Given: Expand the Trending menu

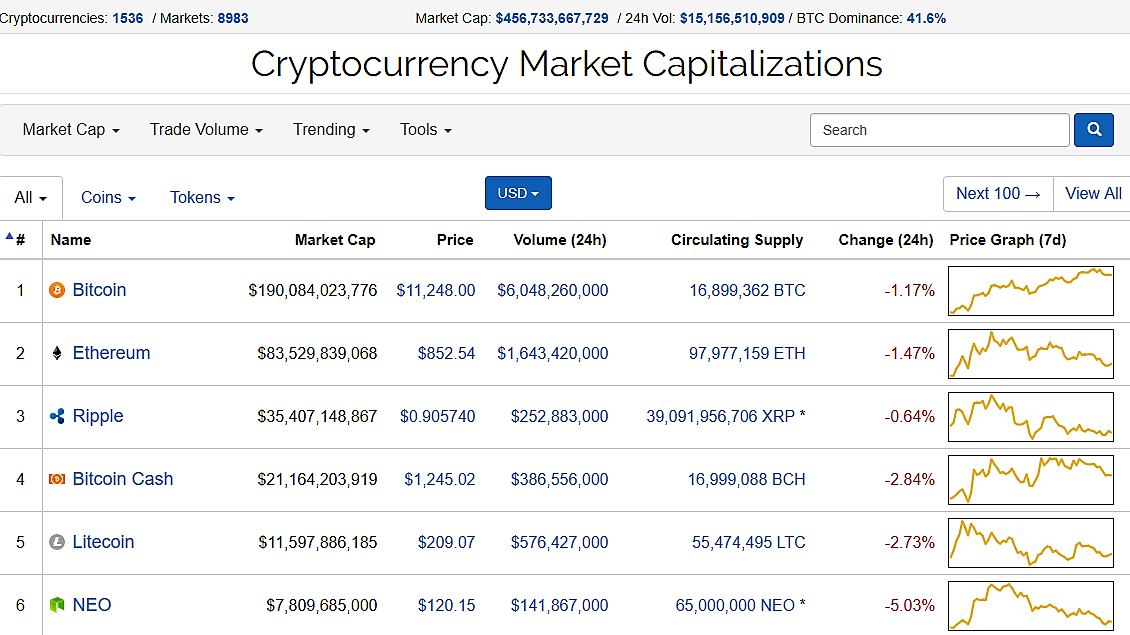Looking at the screenshot, I should coord(331,130).
